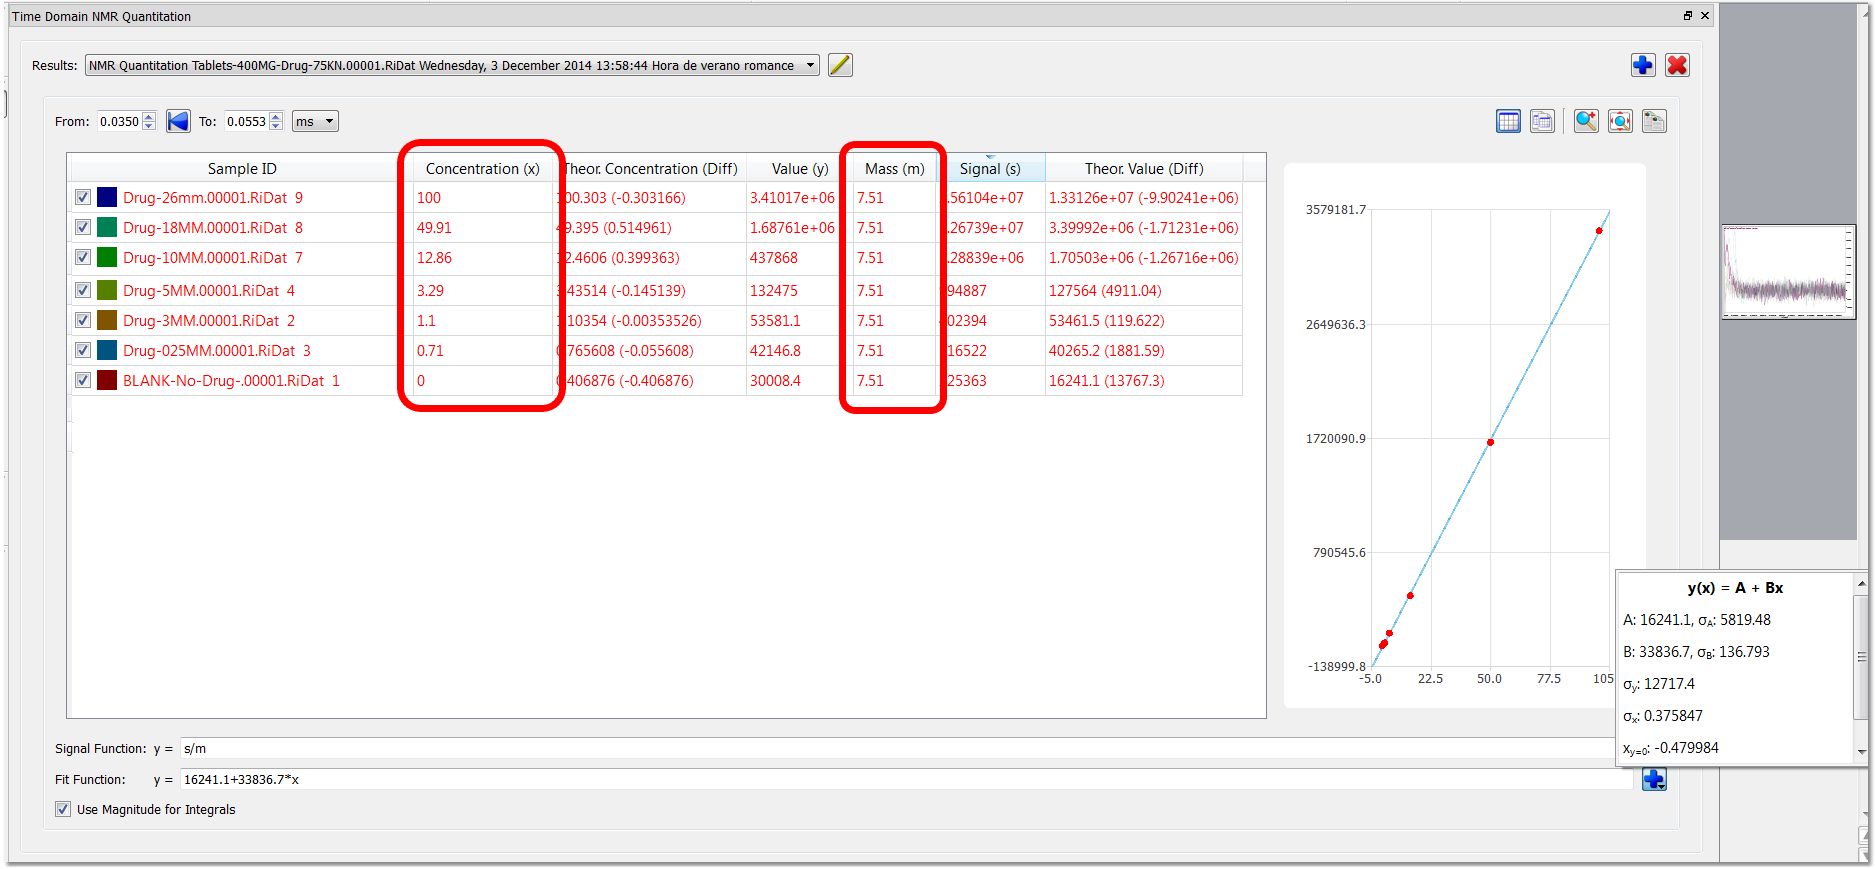Open the ms units dropdown
Image resolution: width=1875 pixels, height=869 pixels.
[x=315, y=121]
